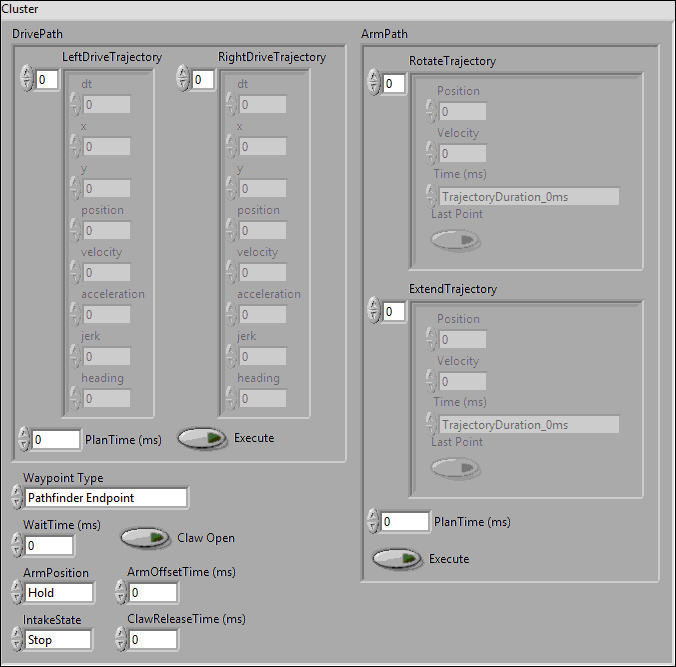Click ExtendTrajectory Velocity value field
The height and width of the screenshot is (667, 676).
click(463, 382)
